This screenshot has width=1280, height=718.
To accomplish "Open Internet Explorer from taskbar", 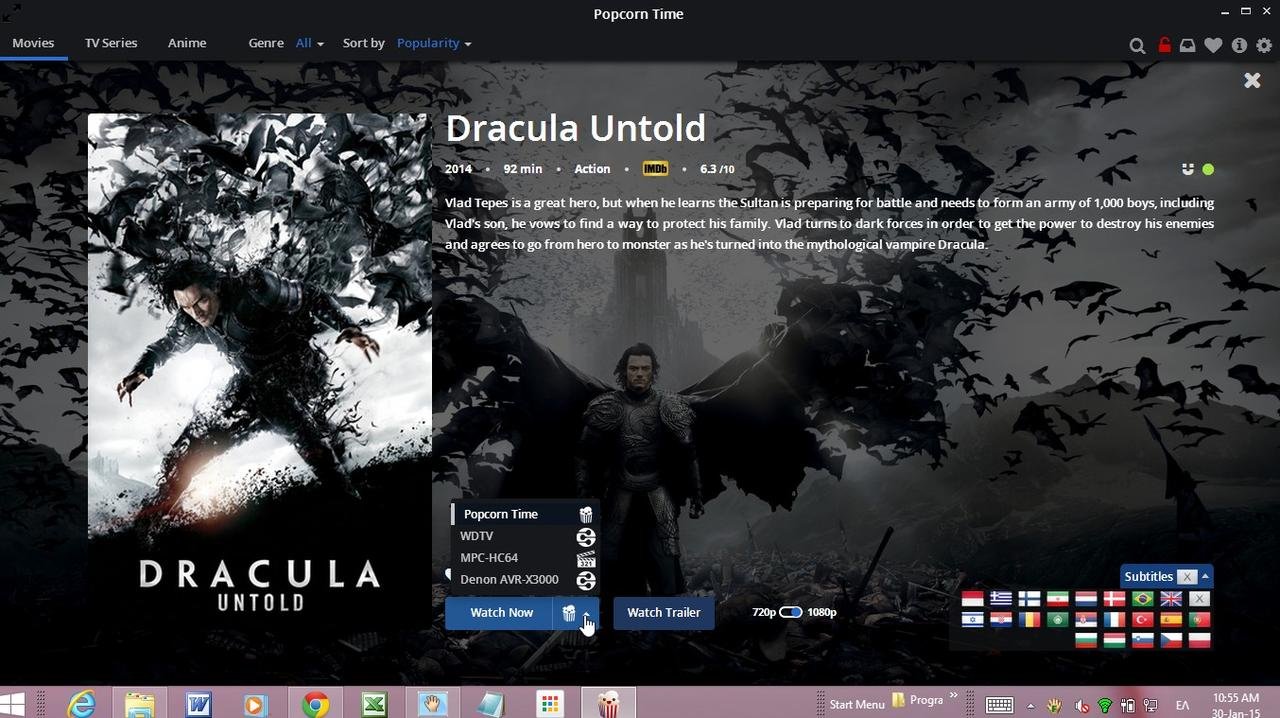I will tap(81, 705).
